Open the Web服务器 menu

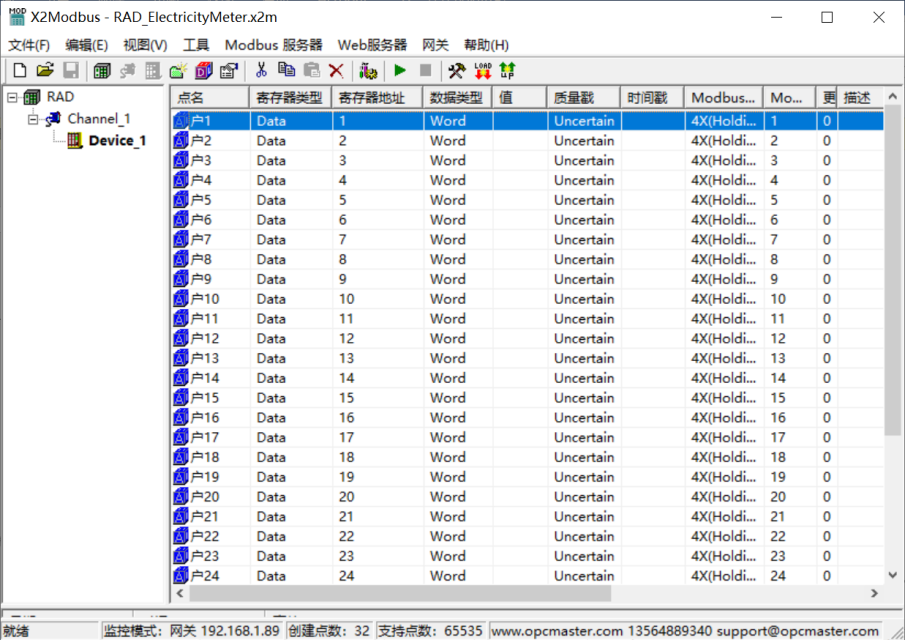pyautogui.click(x=372, y=45)
